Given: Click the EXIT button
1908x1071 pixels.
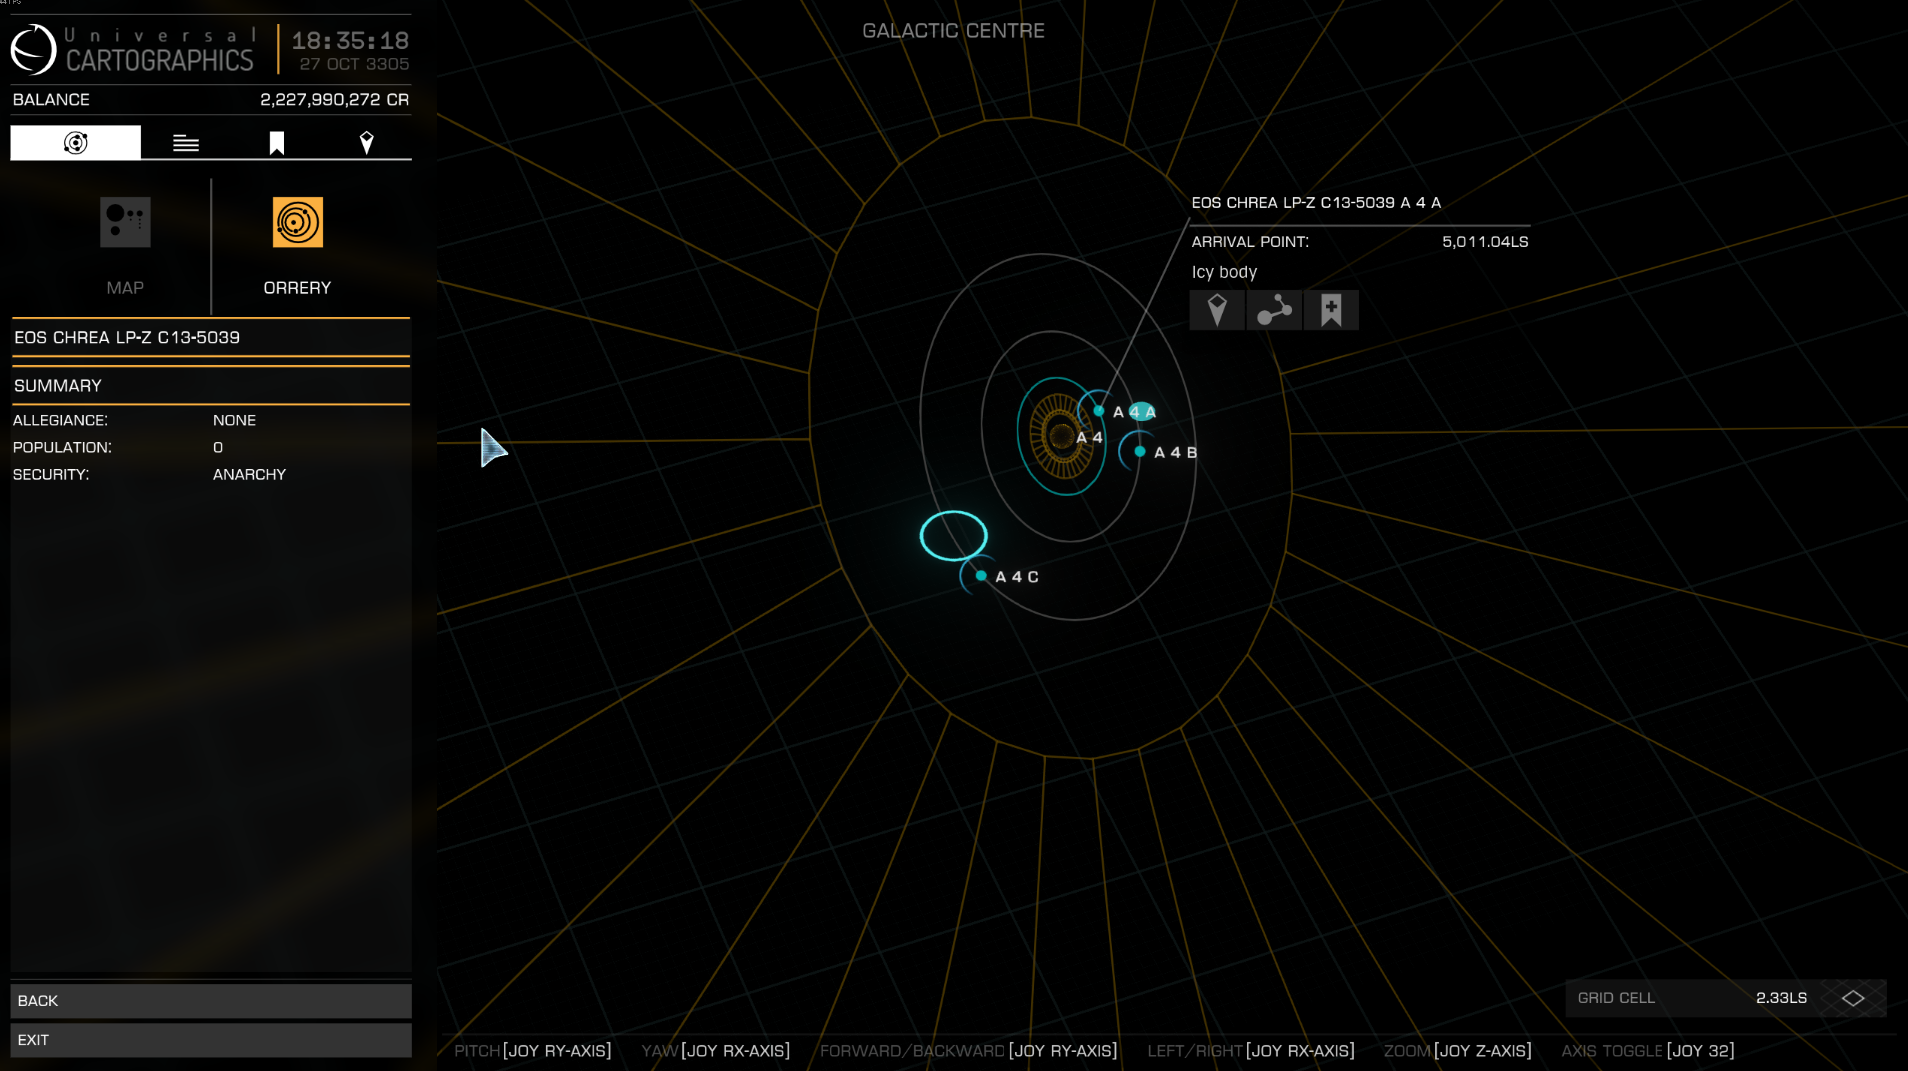Looking at the screenshot, I should coord(211,1040).
